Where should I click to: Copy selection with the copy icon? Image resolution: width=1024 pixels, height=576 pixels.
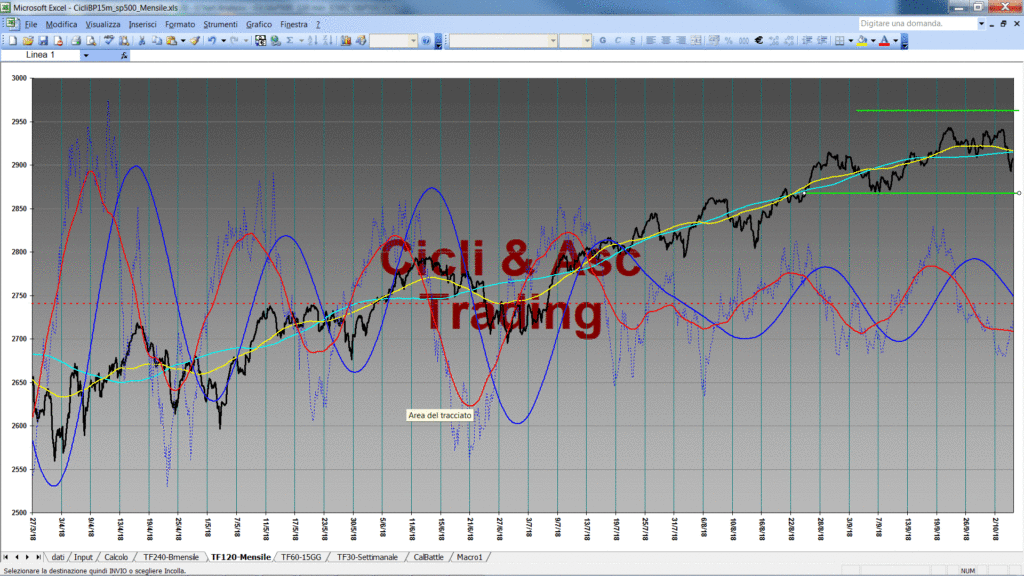(157, 40)
